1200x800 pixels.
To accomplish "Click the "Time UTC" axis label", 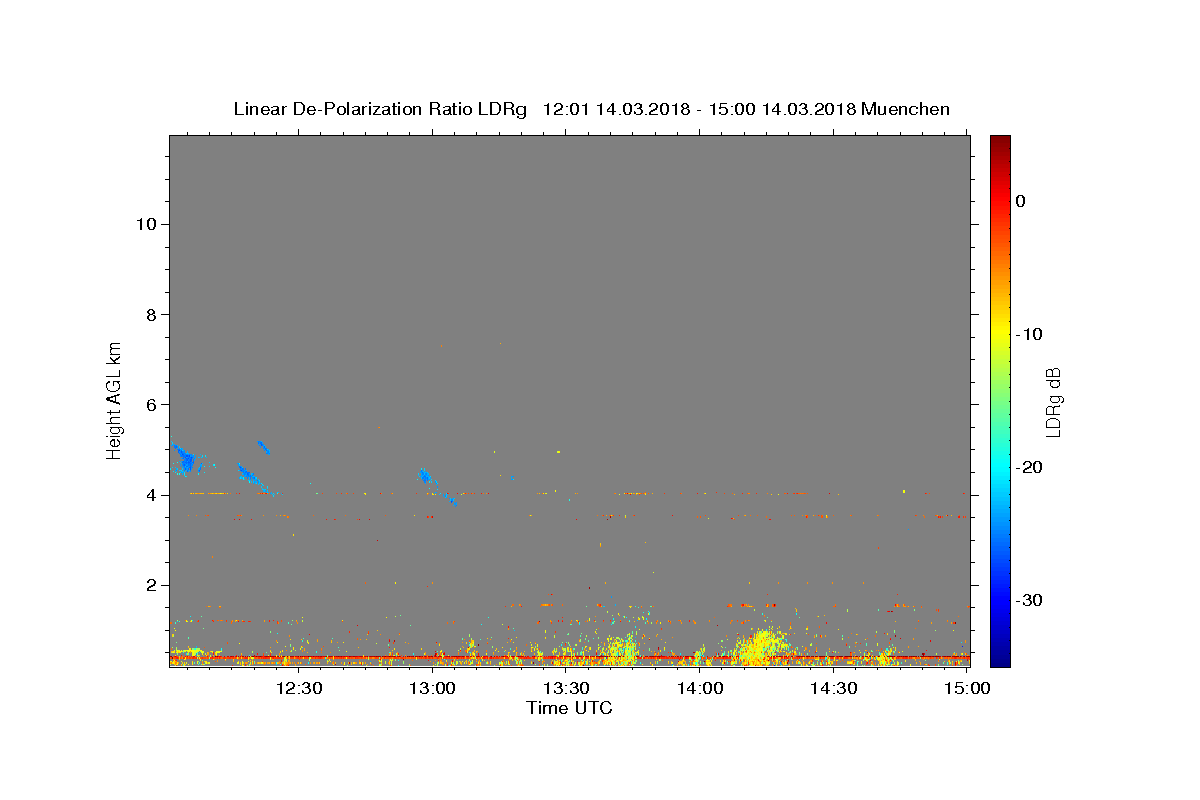I will pos(569,708).
